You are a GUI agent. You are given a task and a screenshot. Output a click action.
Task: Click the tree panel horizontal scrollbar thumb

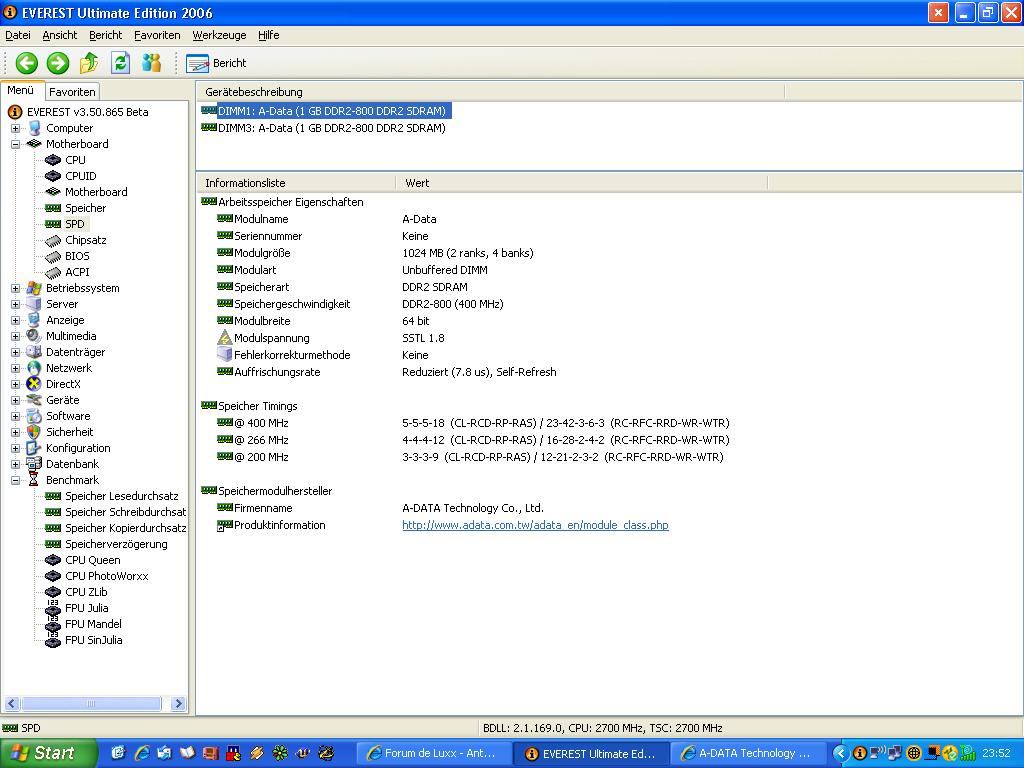[91, 703]
